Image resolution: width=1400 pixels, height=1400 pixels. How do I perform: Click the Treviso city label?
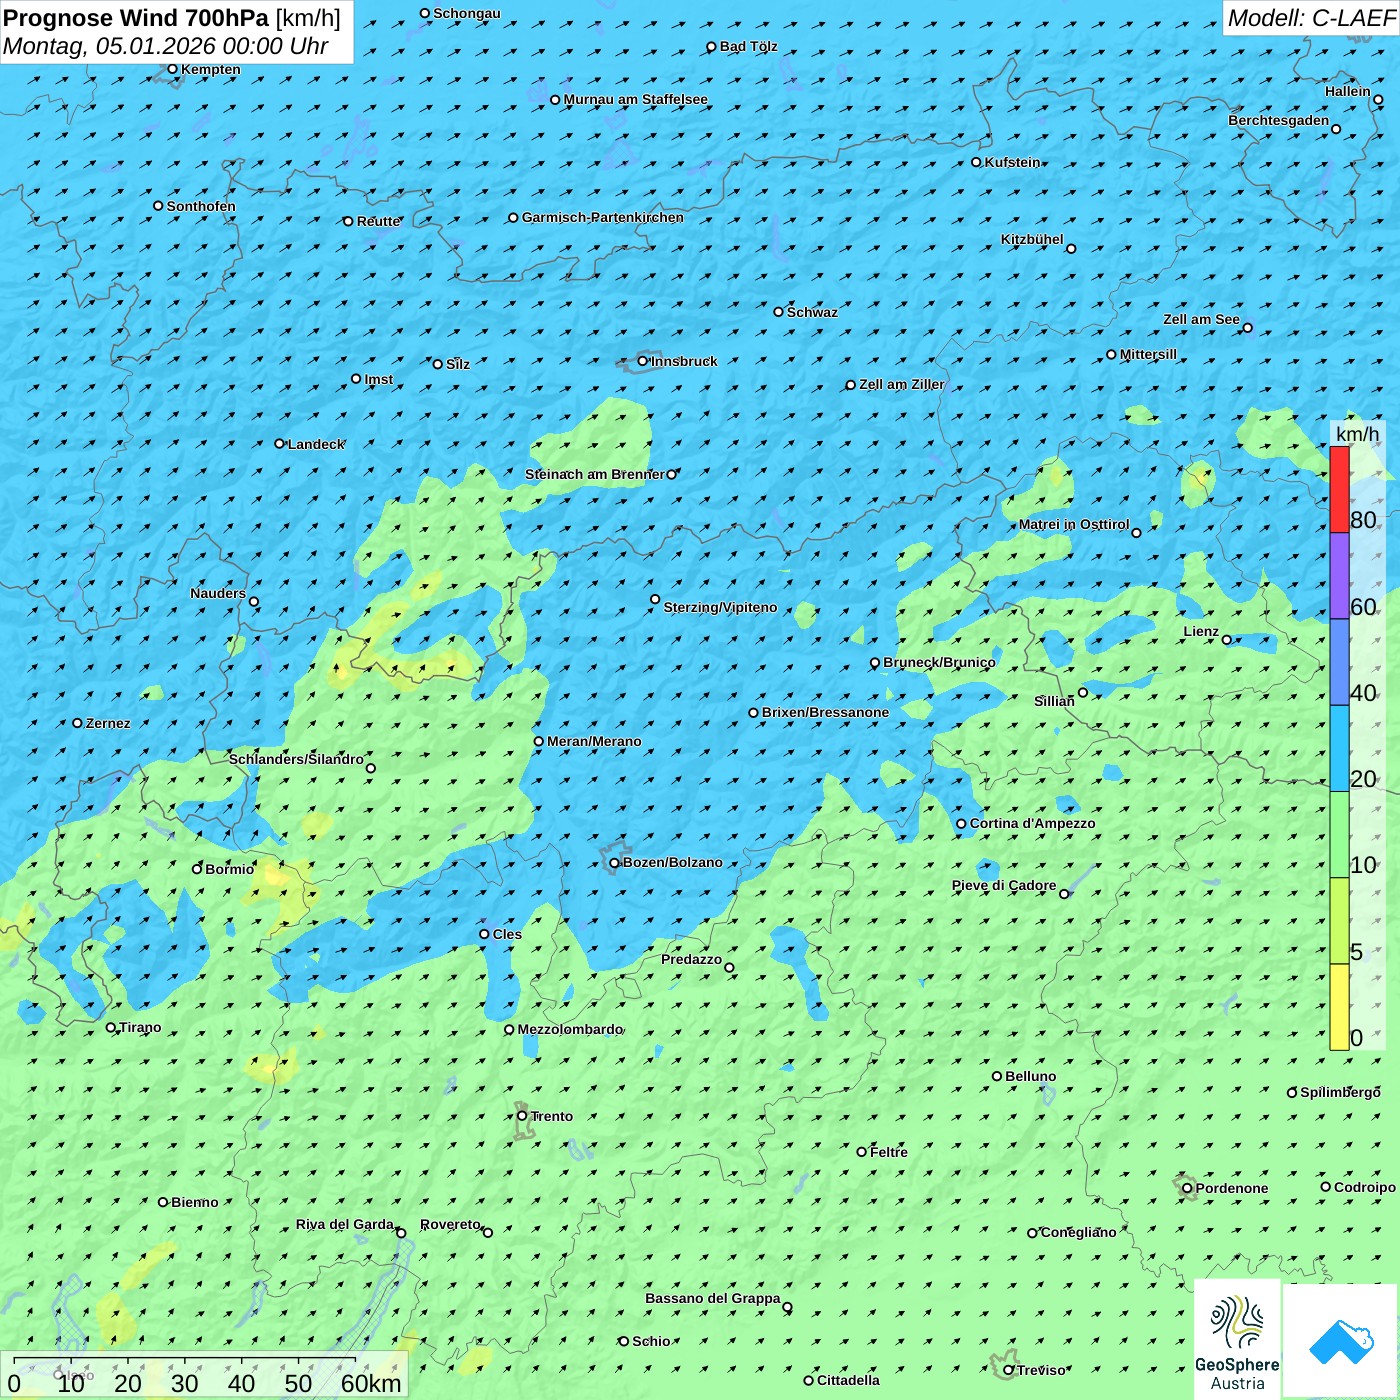pyautogui.click(x=1041, y=1370)
